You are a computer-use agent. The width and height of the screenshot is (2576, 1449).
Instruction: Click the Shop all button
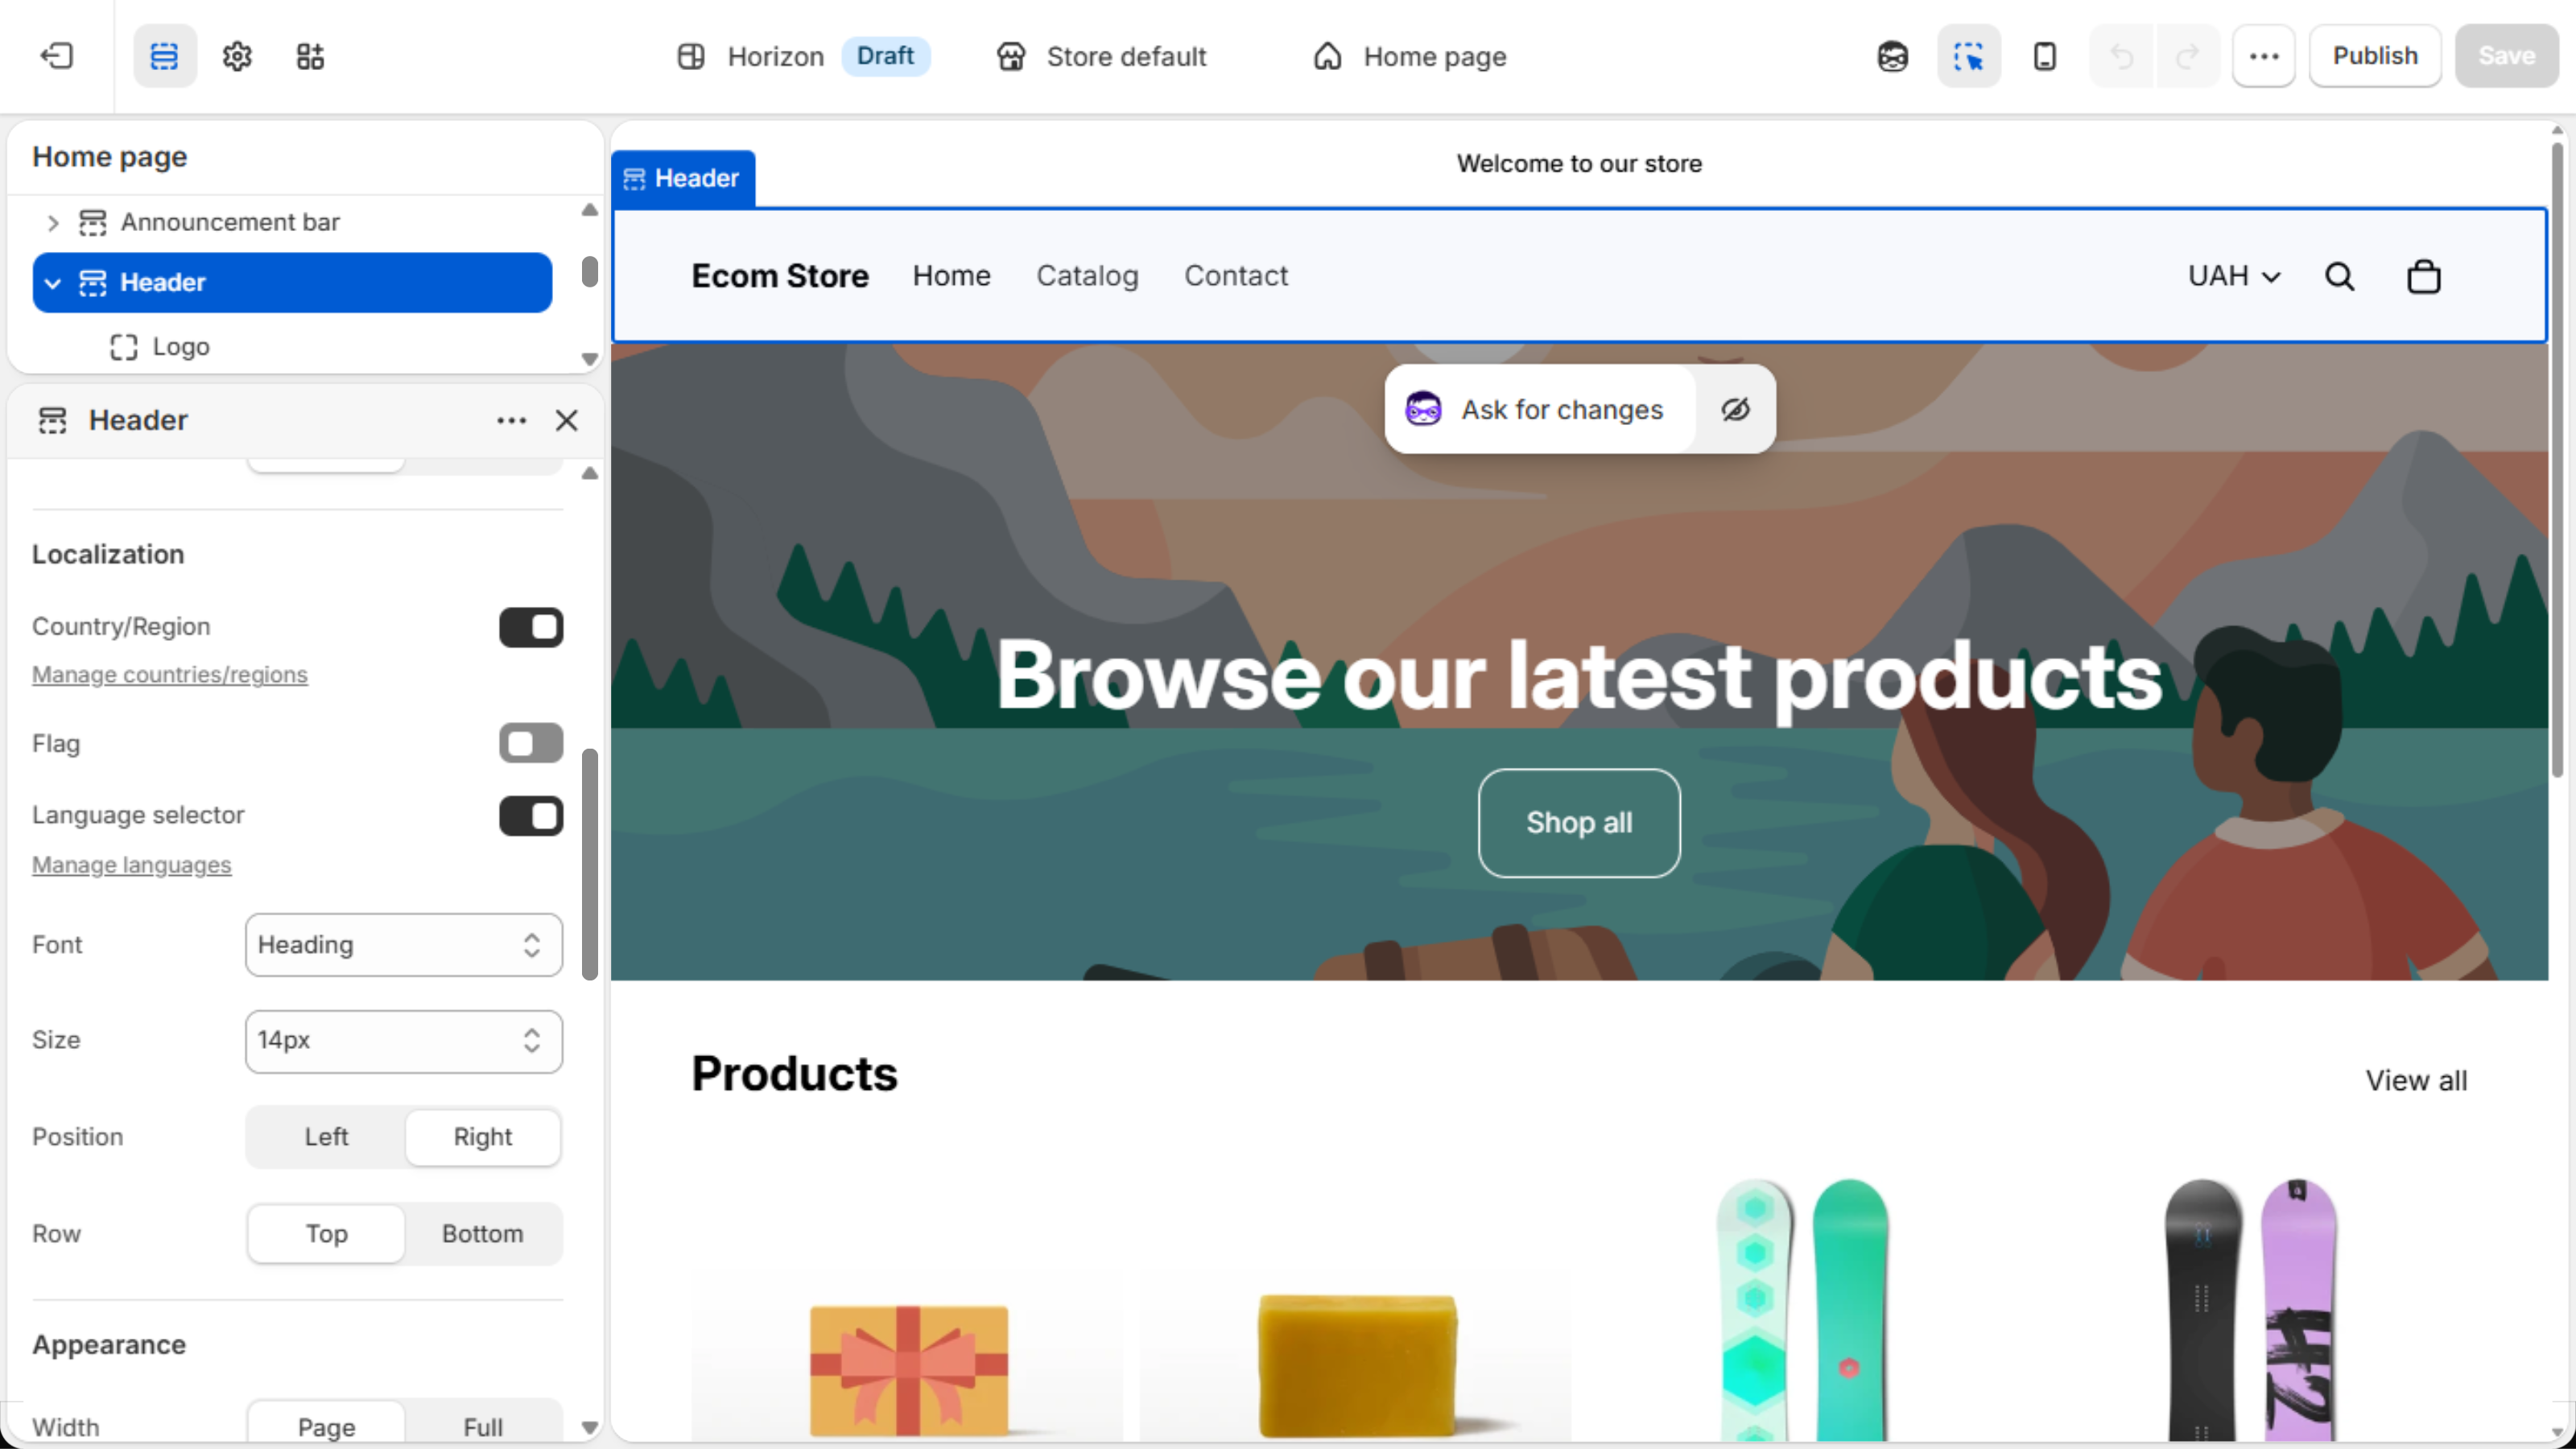[1579, 822]
